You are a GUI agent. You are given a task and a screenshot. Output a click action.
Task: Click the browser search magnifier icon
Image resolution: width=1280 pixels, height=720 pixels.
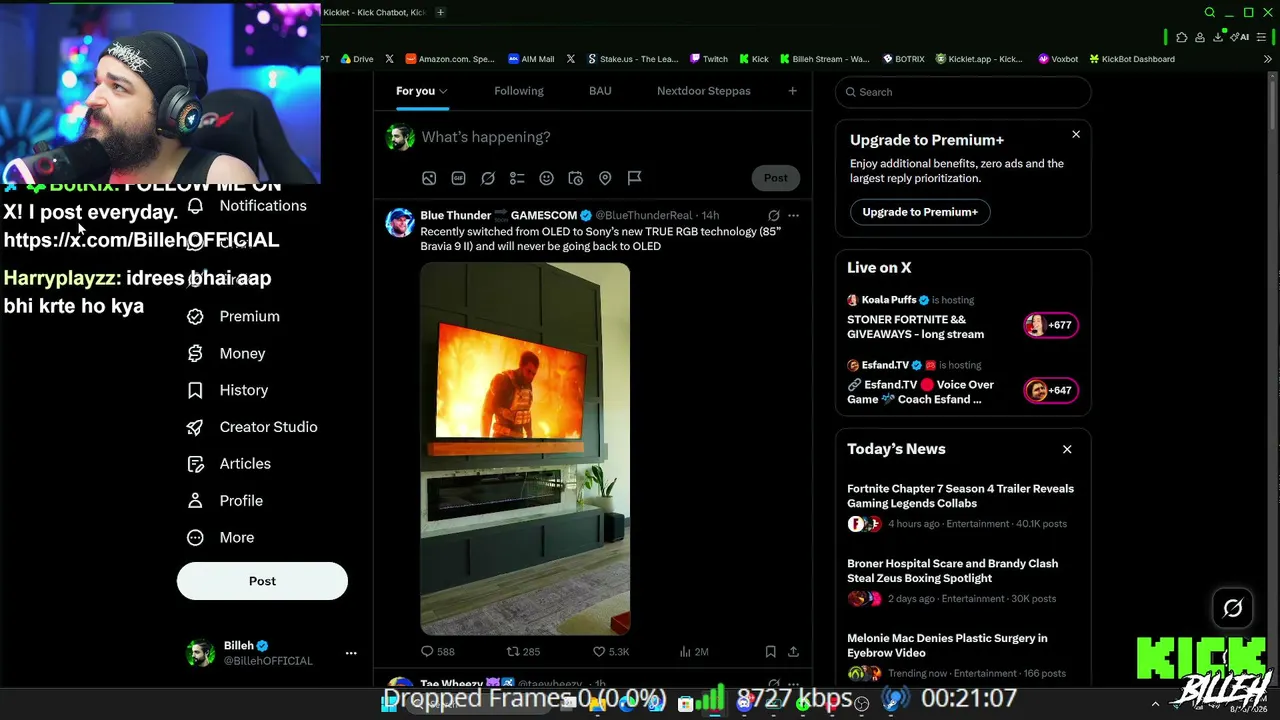tap(1210, 13)
